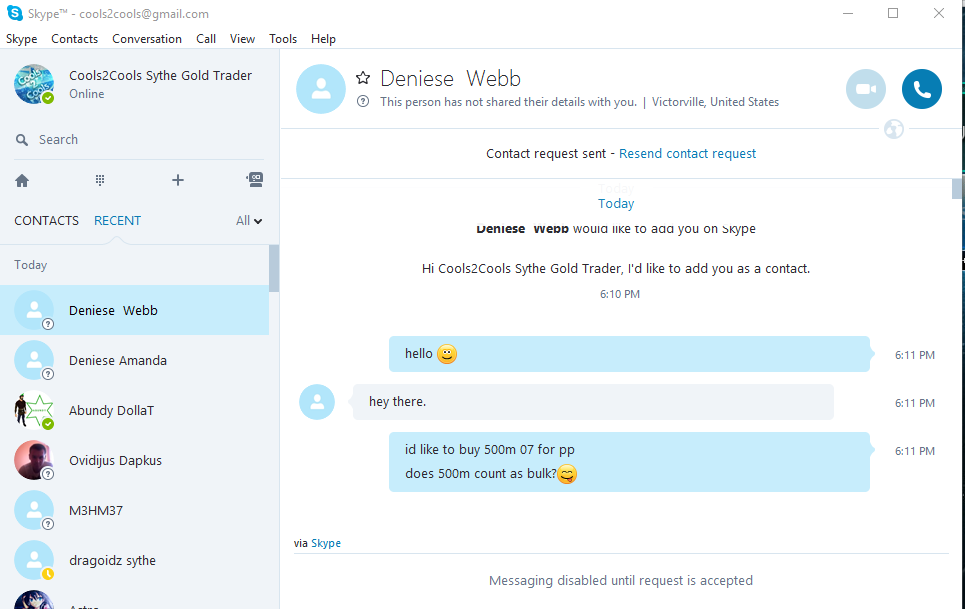Start a voice call with Deniese Webb

click(921, 89)
